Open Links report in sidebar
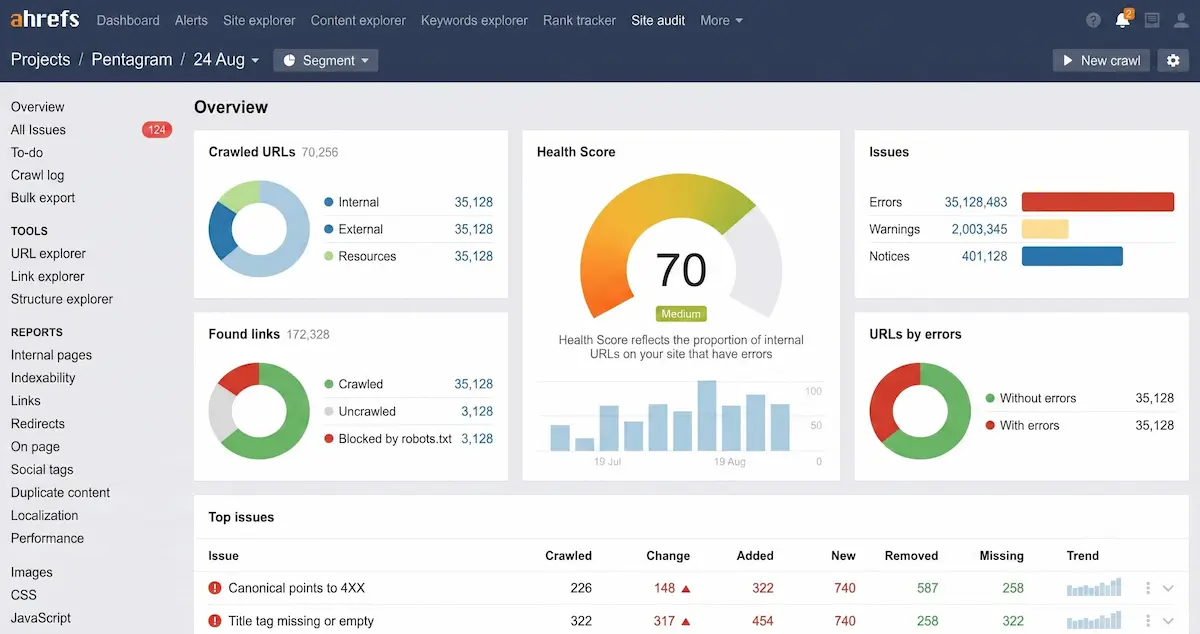Screen dimensions: 1200x634 25,401
